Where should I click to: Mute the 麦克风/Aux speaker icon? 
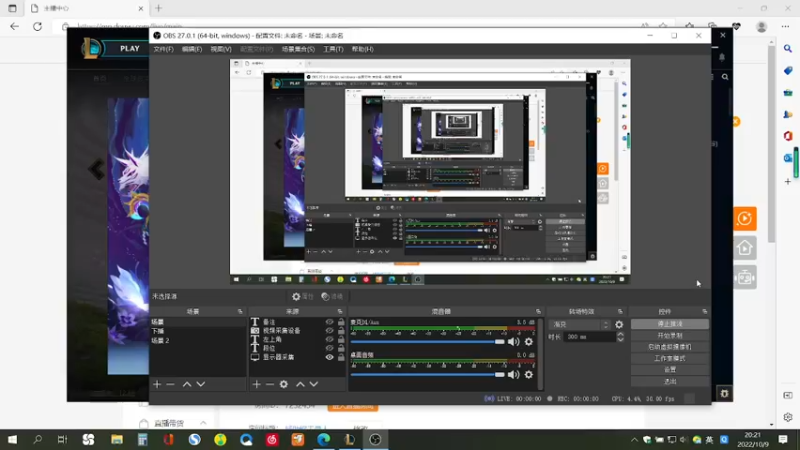(514, 342)
